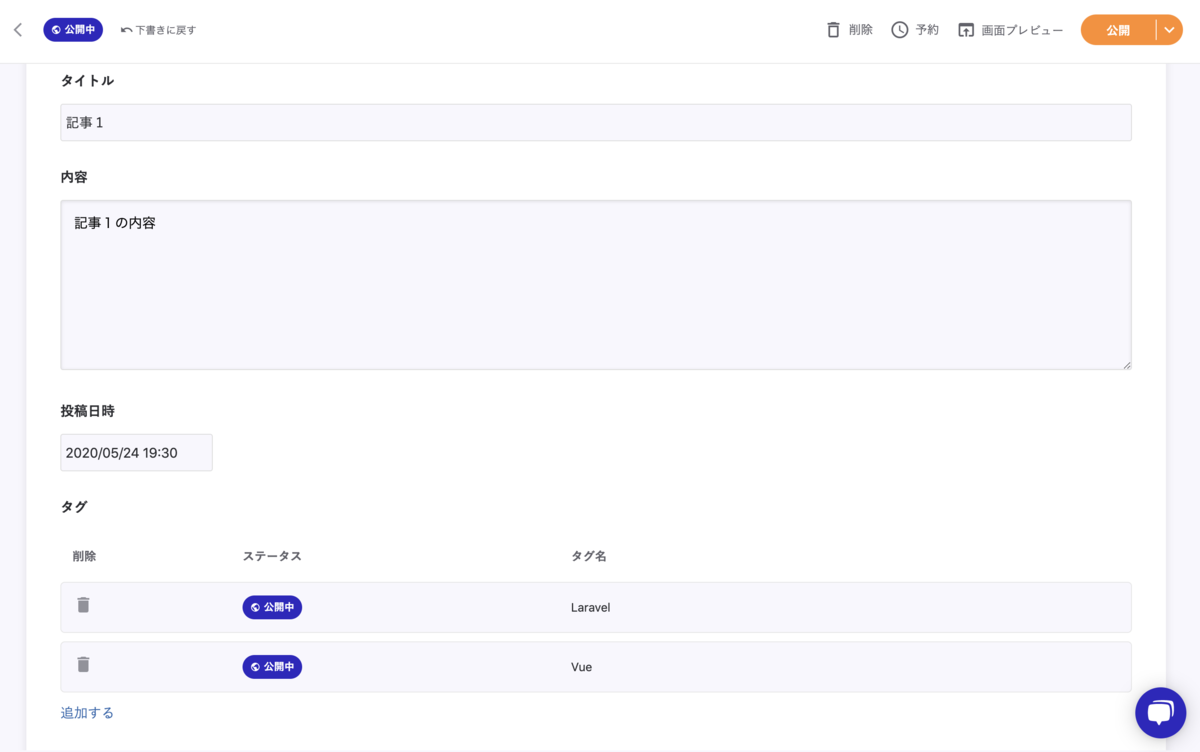Click the タイトル field label

click(87, 81)
